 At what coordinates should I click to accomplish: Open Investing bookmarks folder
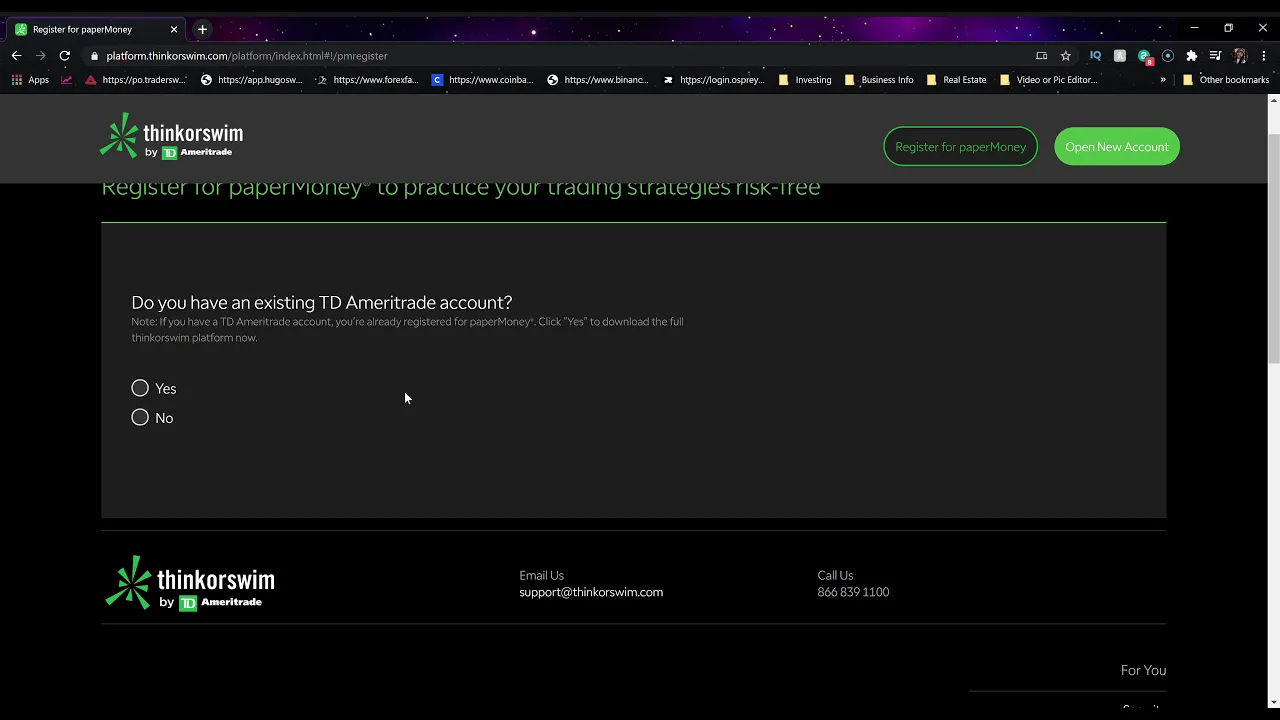pyautogui.click(x=805, y=80)
